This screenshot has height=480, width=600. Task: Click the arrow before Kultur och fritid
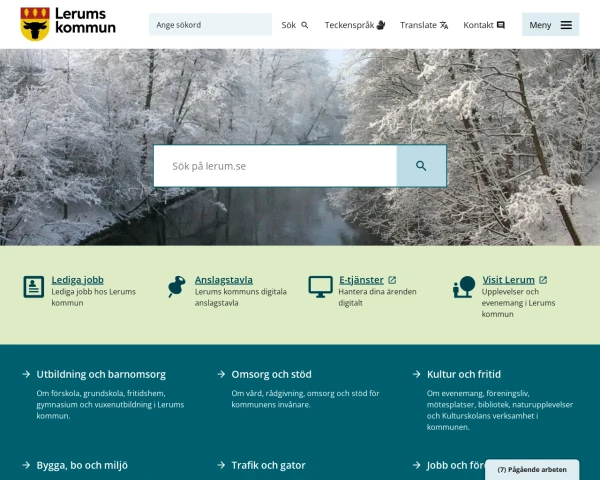click(417, 374)
